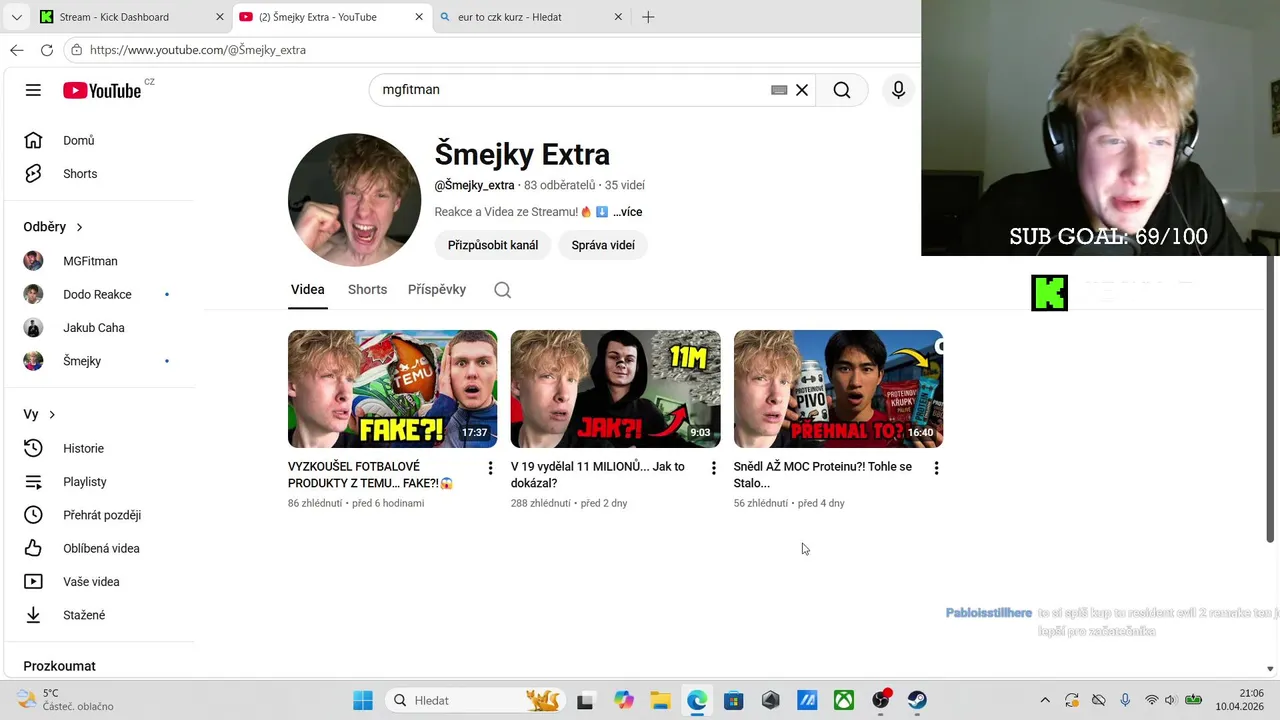Image resolution: width=1280 pixels, height=720 pixels.
Task: Click the browser address bar URL
Action: point(198,50)
